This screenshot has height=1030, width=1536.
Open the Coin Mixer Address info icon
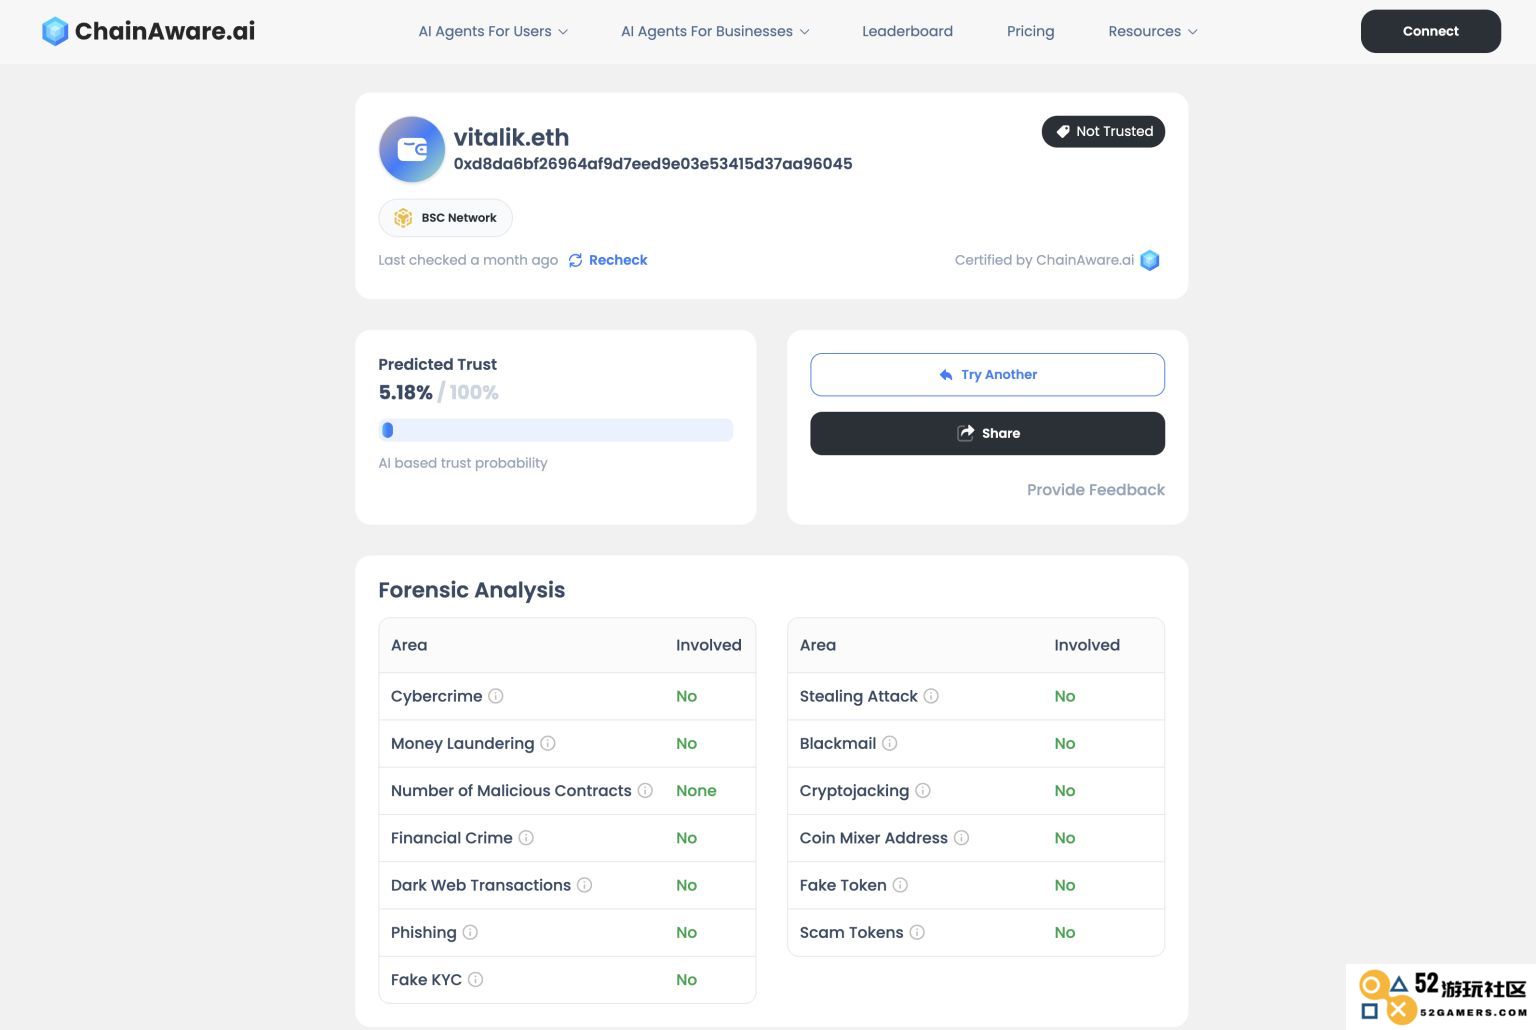tap(961, 838)
